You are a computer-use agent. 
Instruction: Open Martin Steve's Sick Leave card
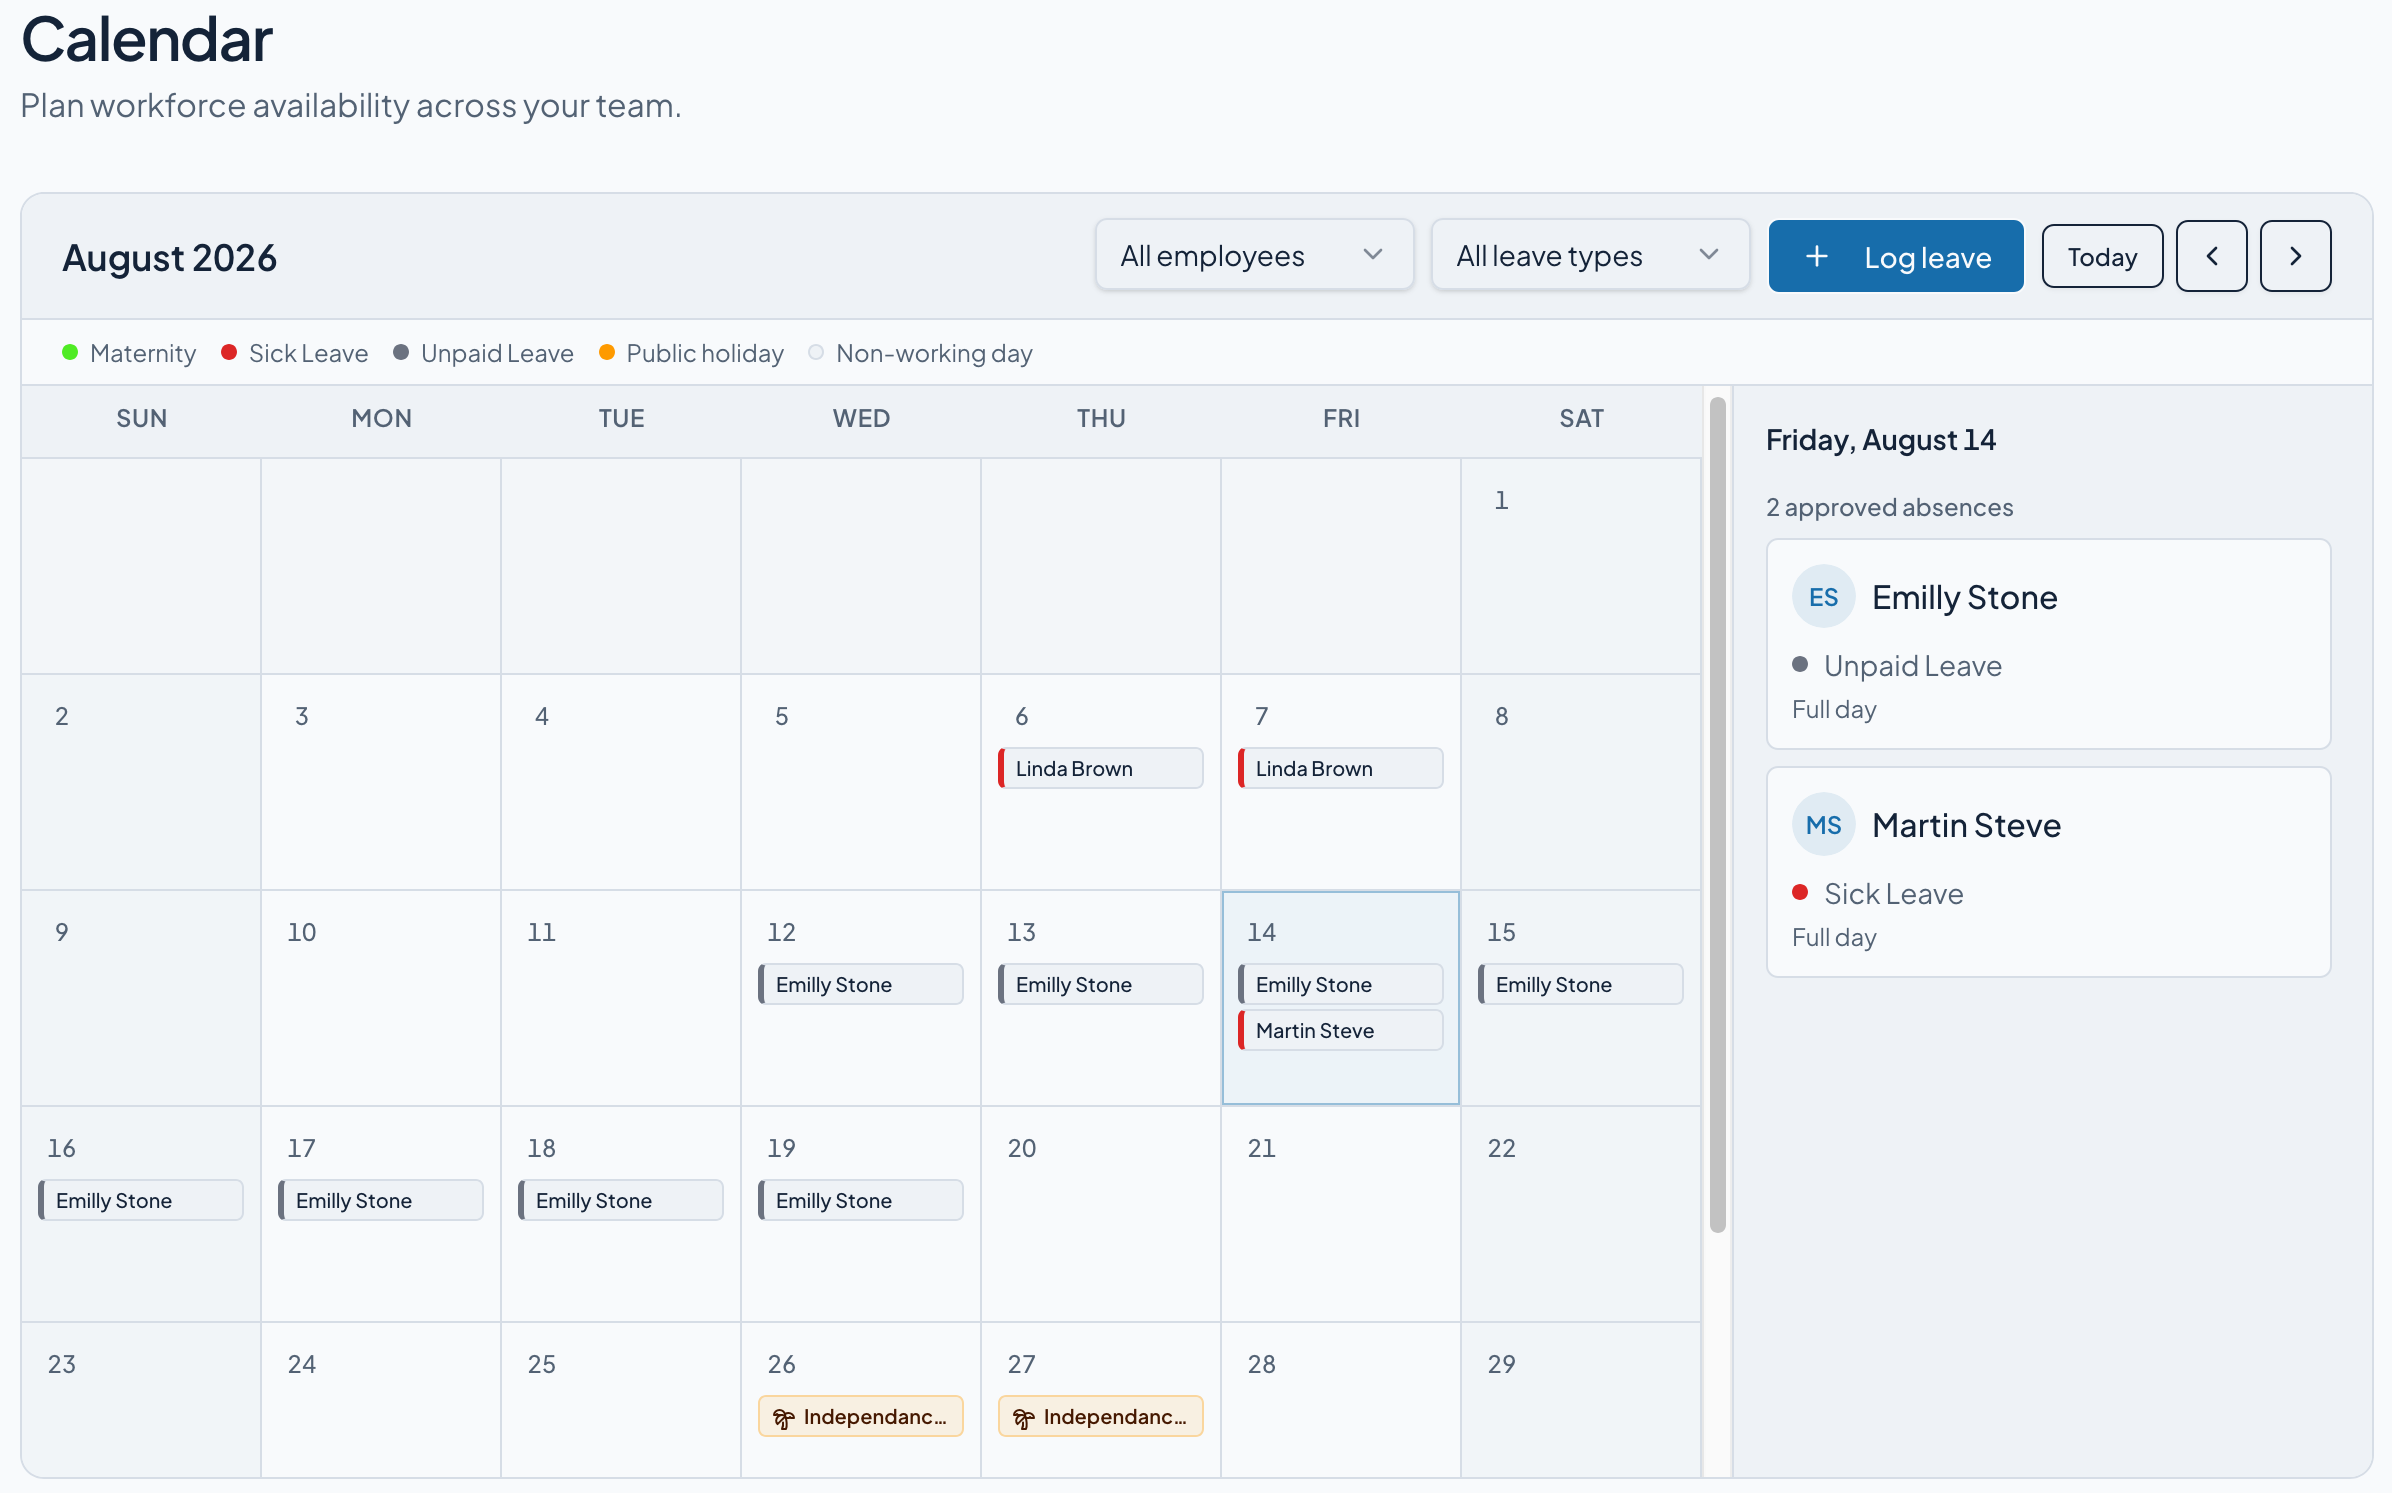(2048, 872)
